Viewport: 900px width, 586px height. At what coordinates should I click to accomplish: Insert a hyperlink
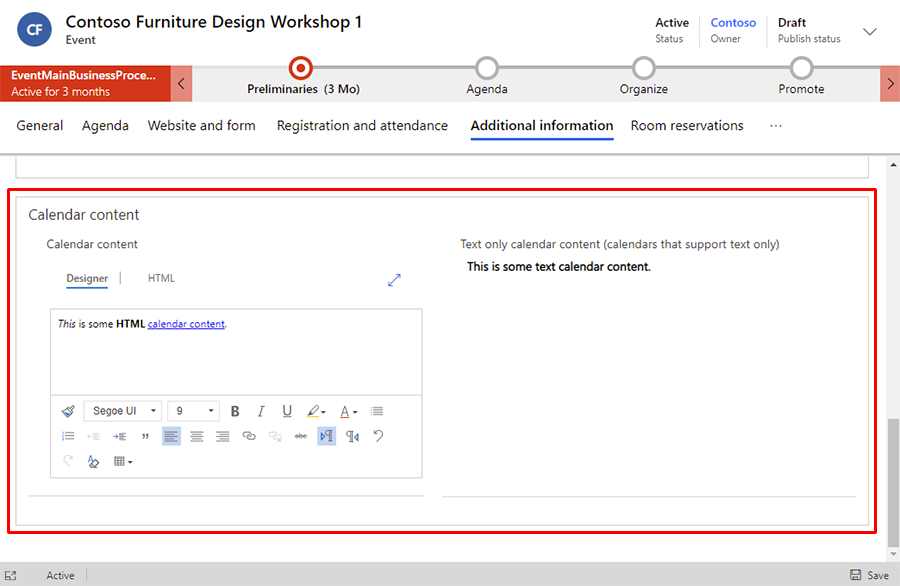249,436
